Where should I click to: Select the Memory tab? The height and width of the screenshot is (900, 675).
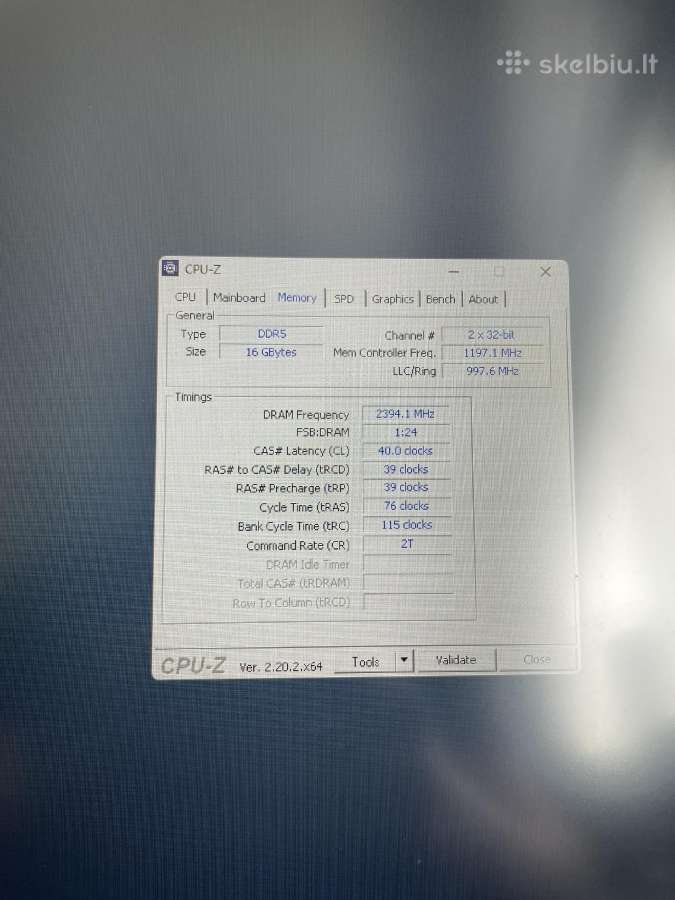(x=297, y=297)
